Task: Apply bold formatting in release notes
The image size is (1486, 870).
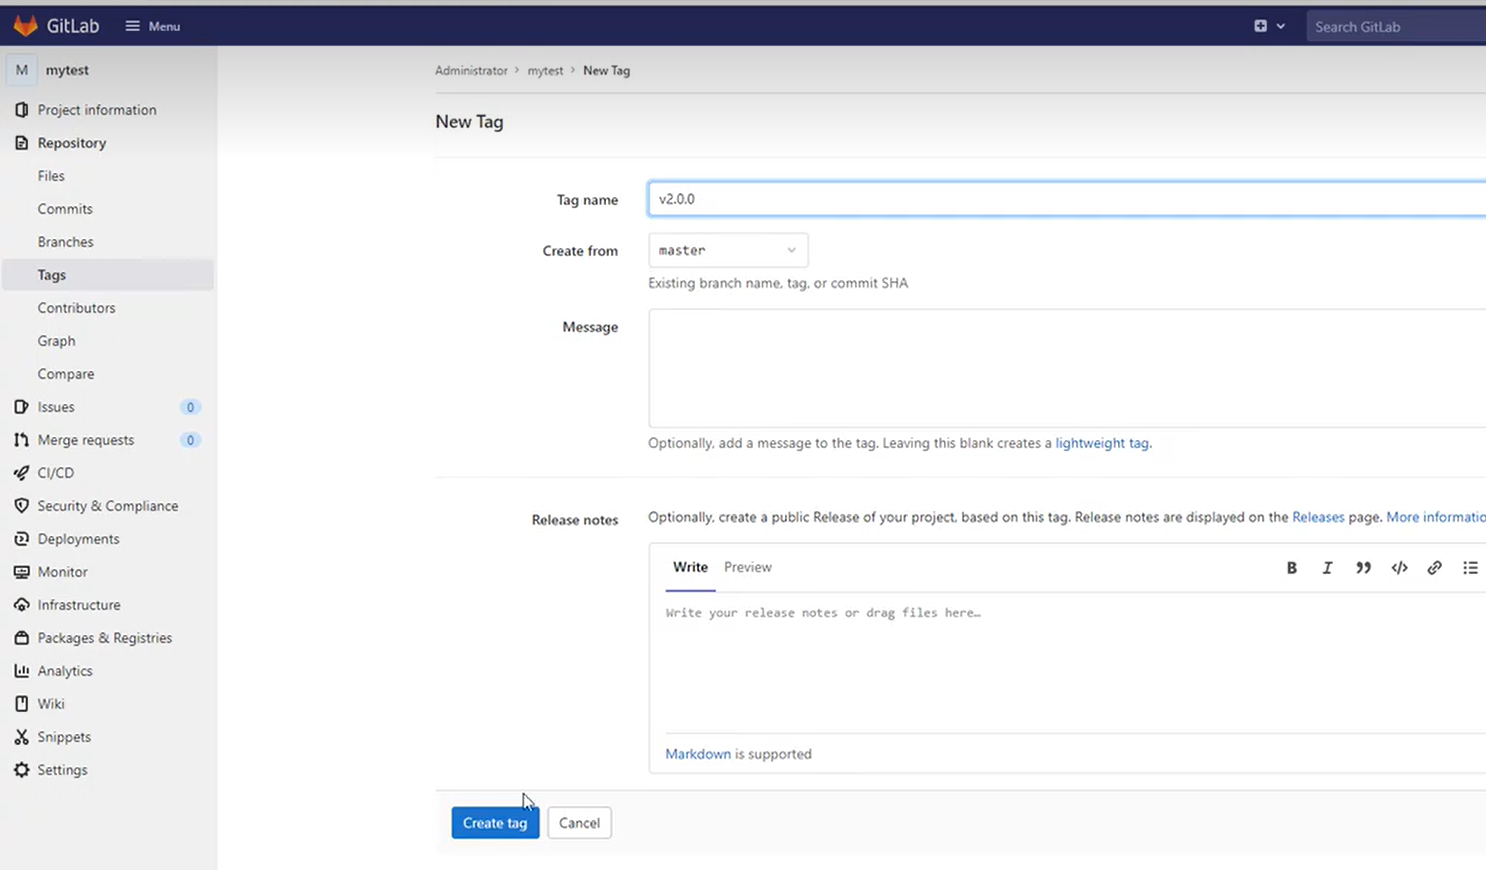Action: (x=1291, y=568)
